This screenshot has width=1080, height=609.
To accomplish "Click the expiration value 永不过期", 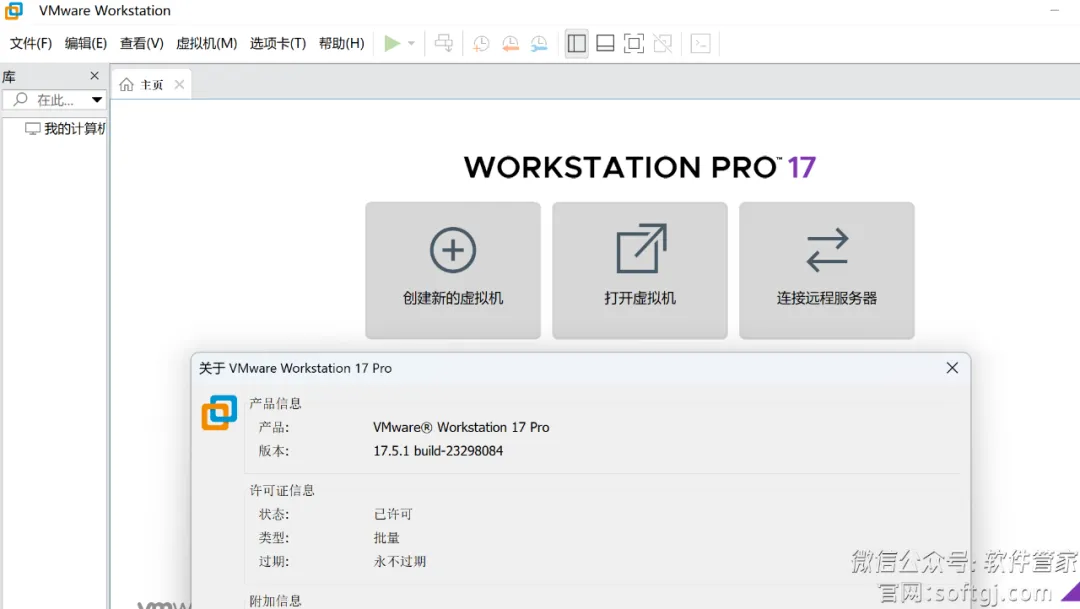I will [400, 561].
